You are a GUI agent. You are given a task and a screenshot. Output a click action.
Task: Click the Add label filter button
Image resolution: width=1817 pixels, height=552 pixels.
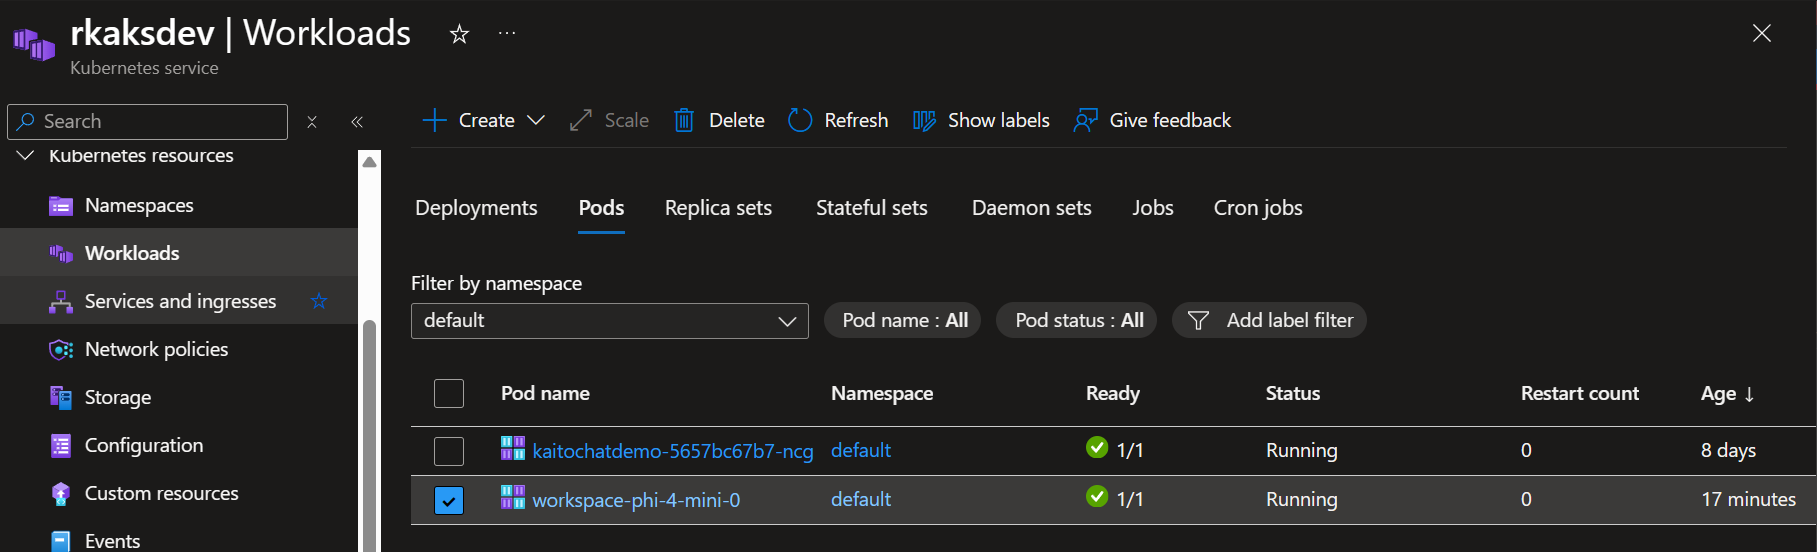(1269, 321)
